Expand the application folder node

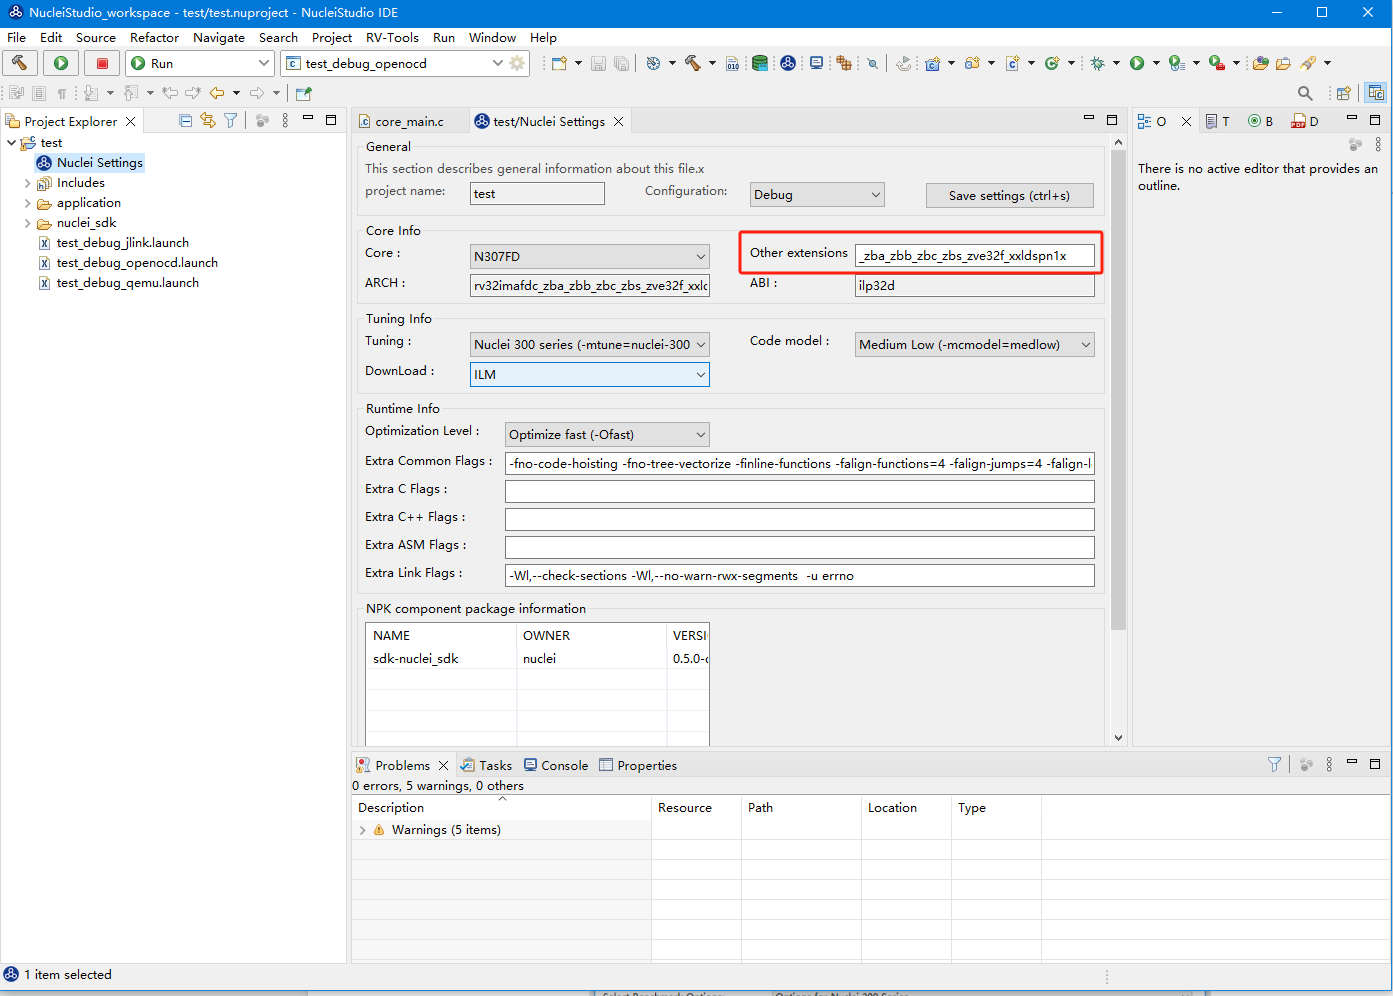(x=27, y=203)
